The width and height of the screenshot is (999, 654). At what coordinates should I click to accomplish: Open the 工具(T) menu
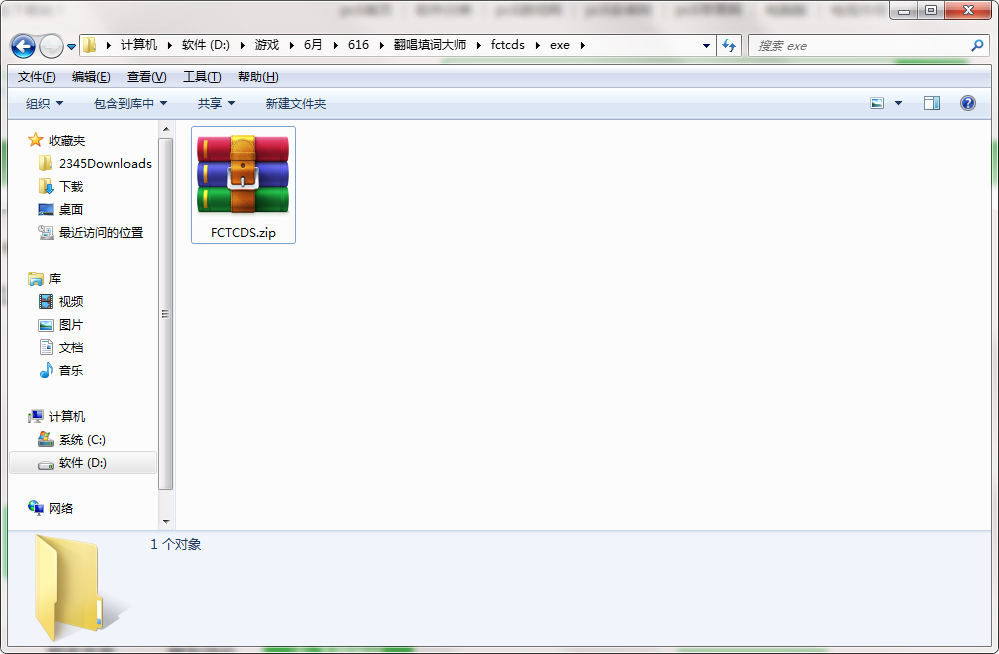tap(201, 77)
